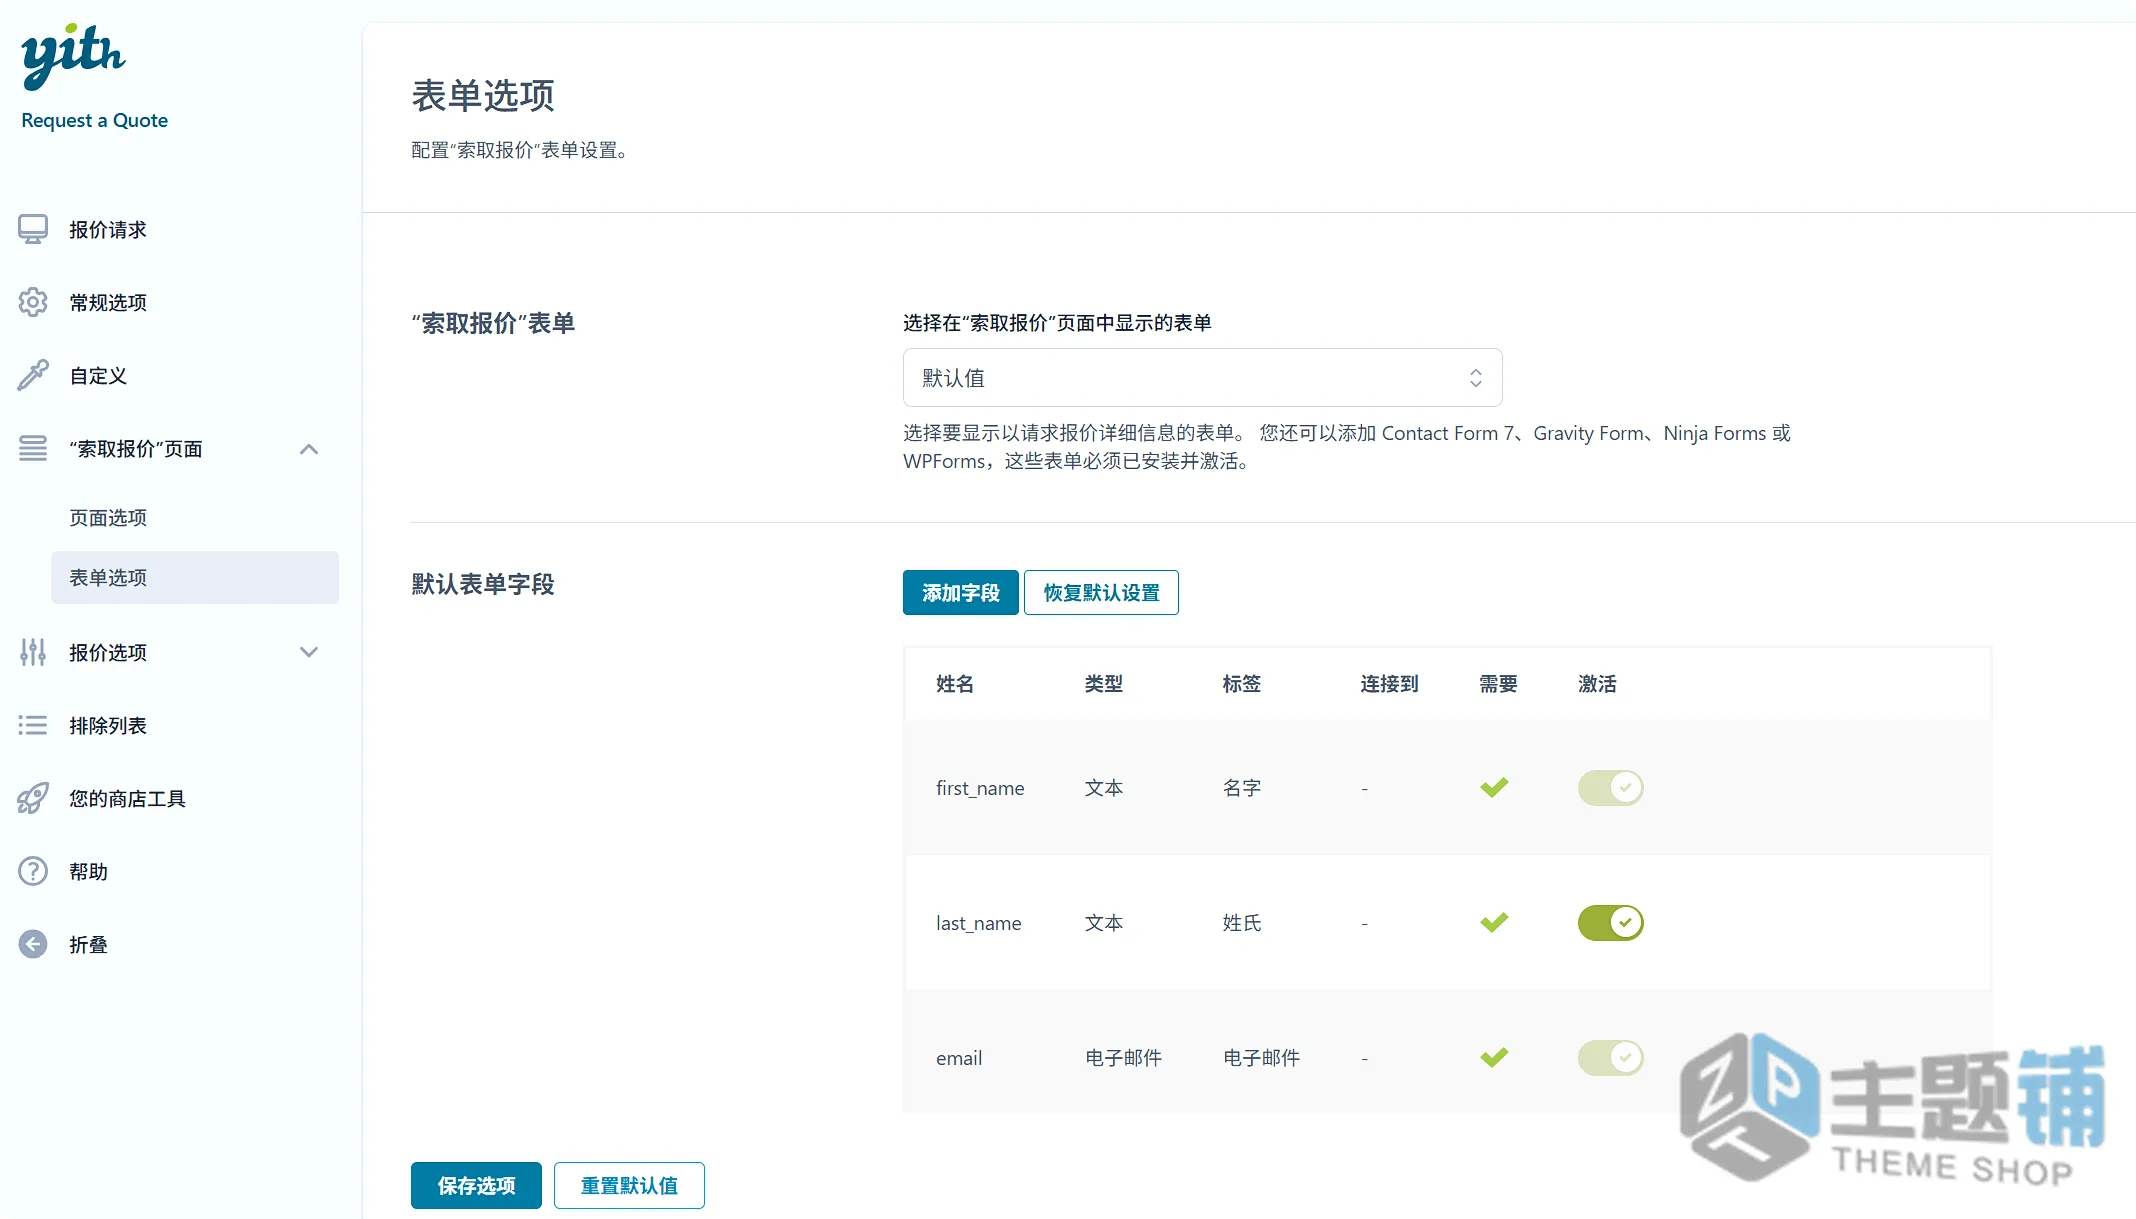Open the 排除列表 menu item

108,726
